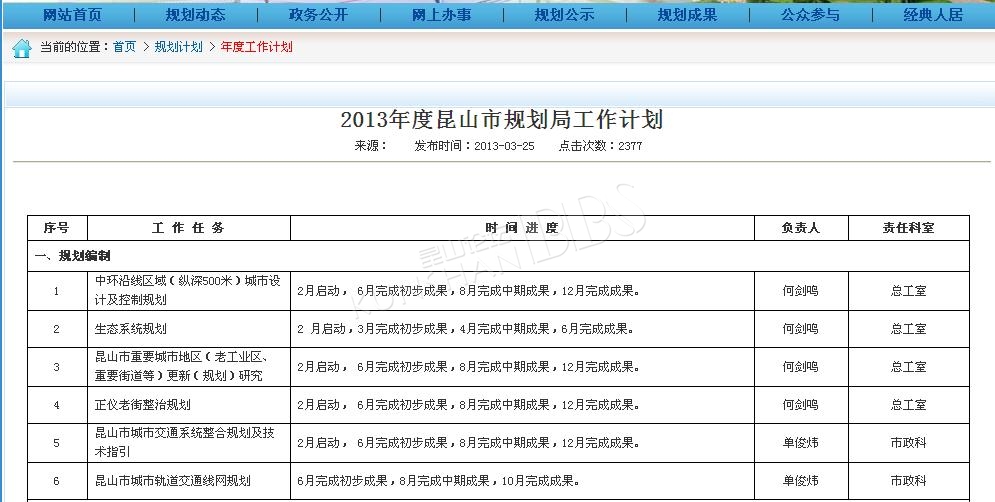The height and width of the screenshot is (502, 995).
Task: Click 市政科 in the row 6
Action: coord(909,480)
